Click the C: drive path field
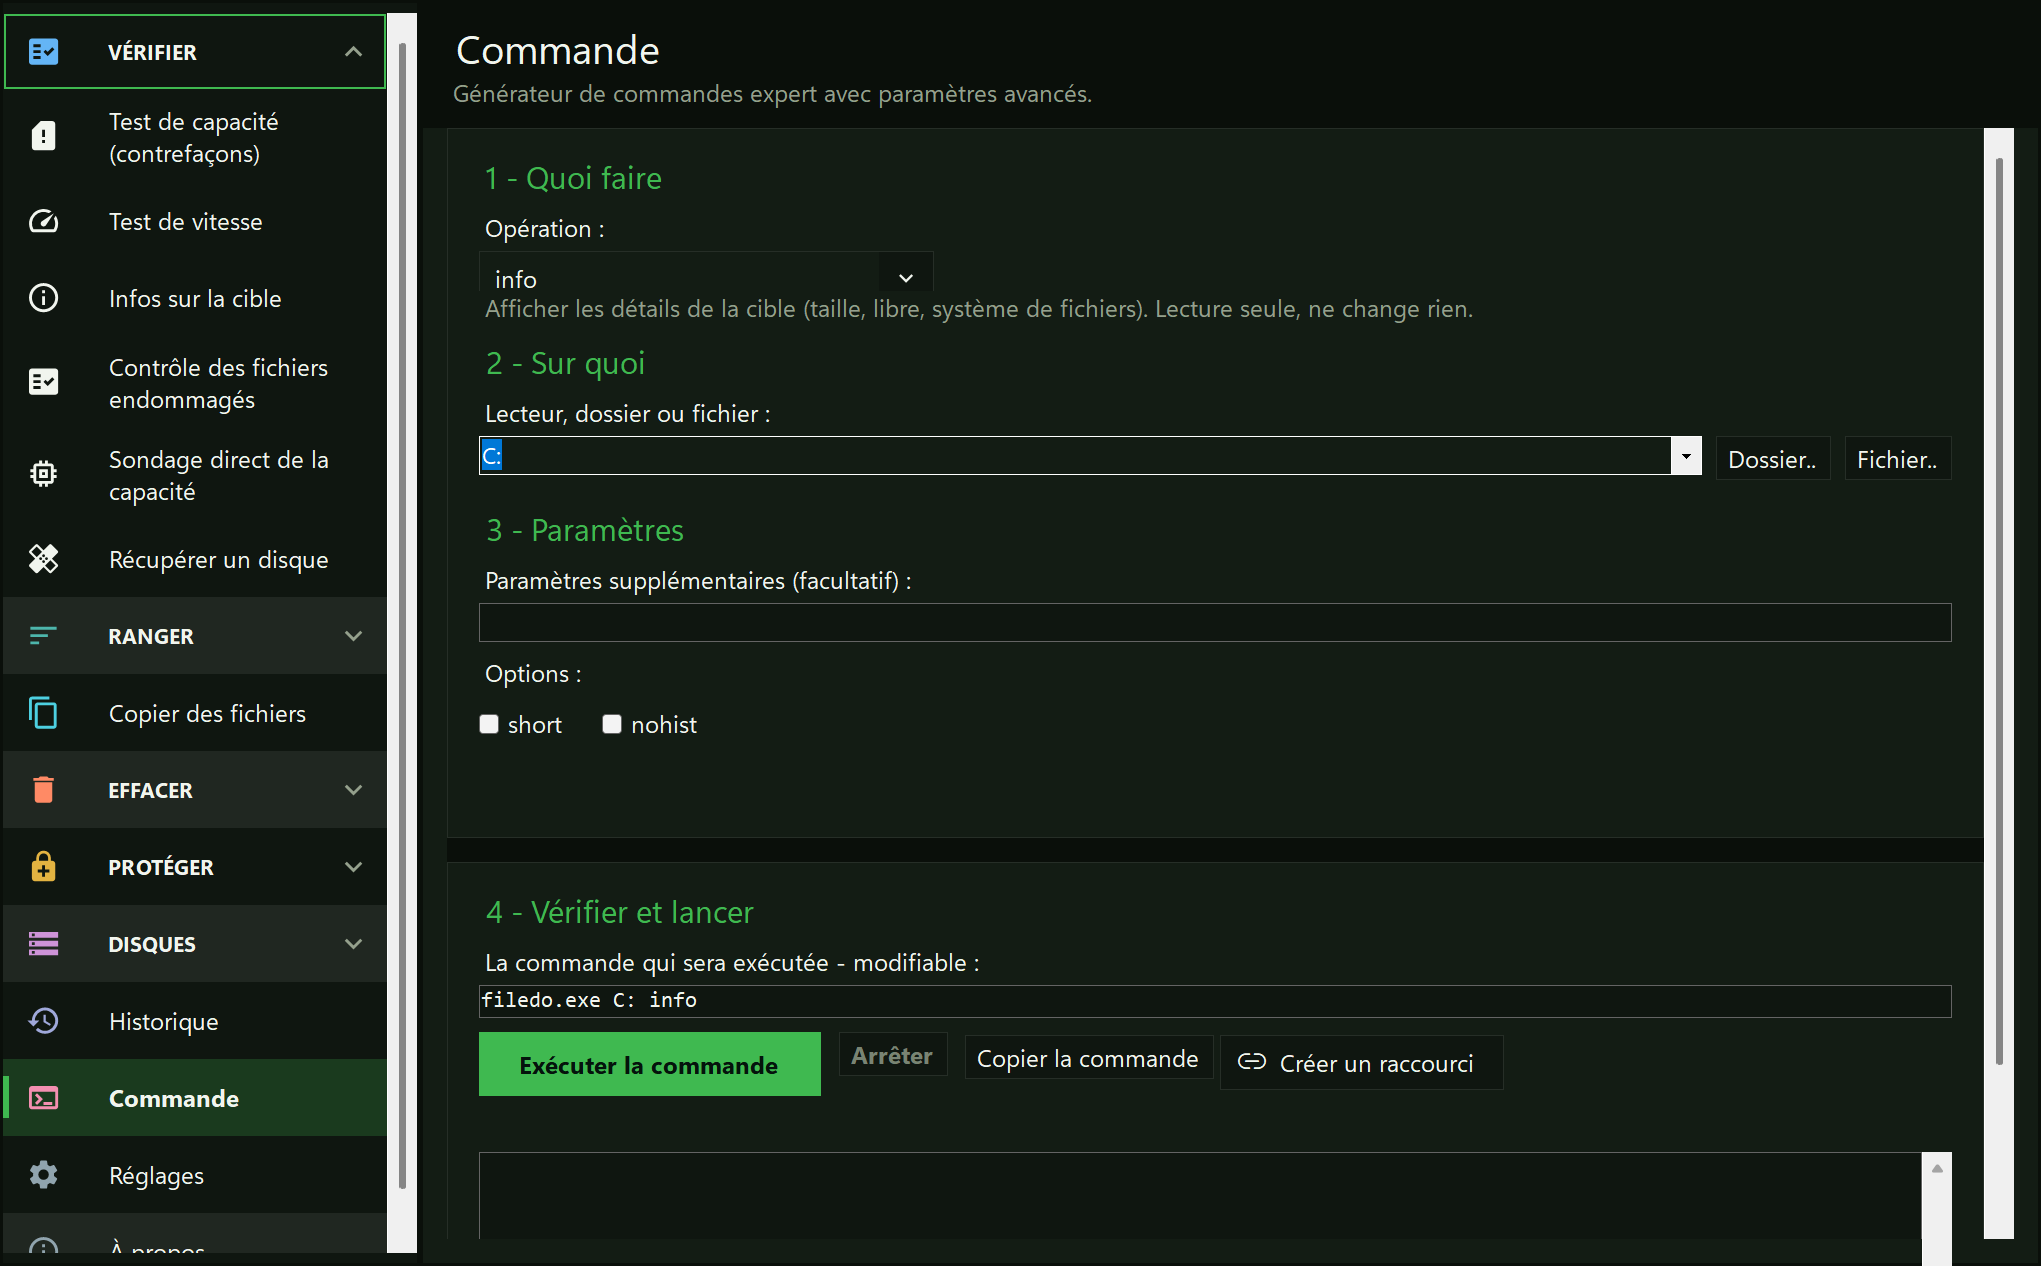 click(1075, 456)
